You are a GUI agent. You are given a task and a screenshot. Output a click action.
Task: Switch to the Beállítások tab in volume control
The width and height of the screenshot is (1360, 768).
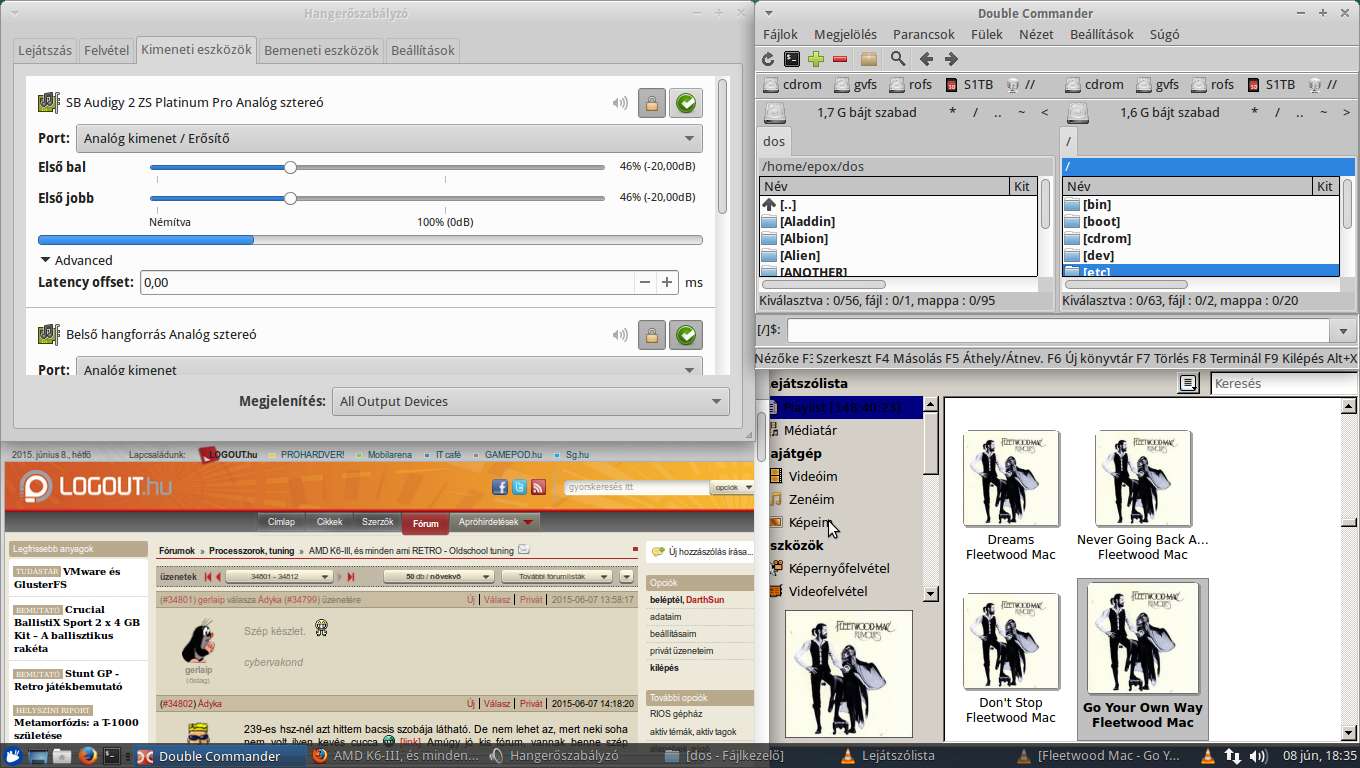(x=422, y=50)
